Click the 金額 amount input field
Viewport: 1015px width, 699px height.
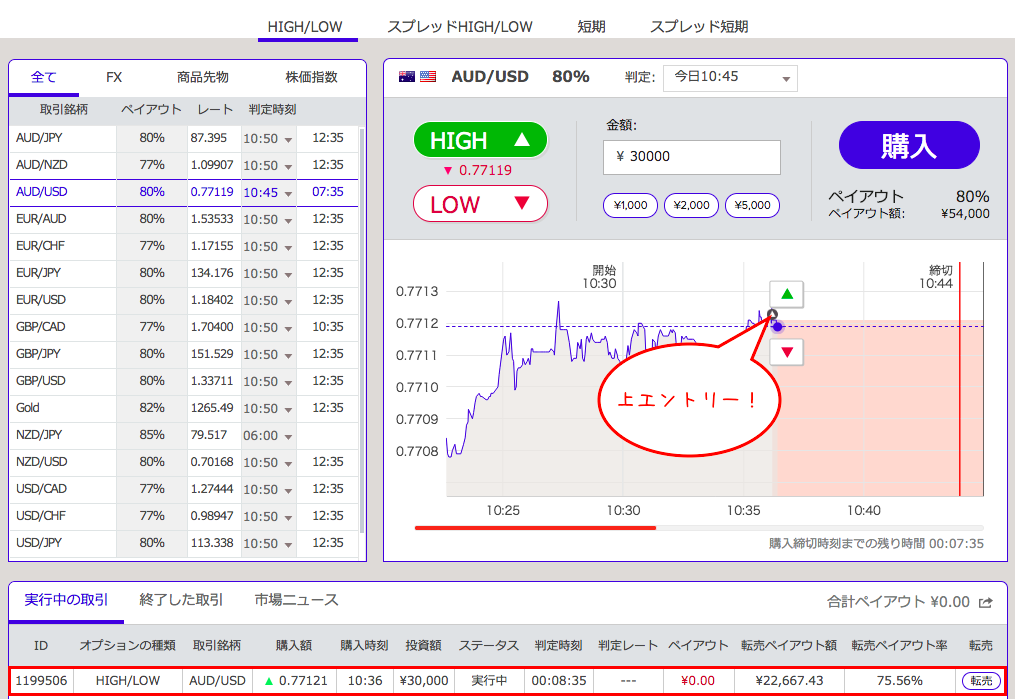point(692,157)
